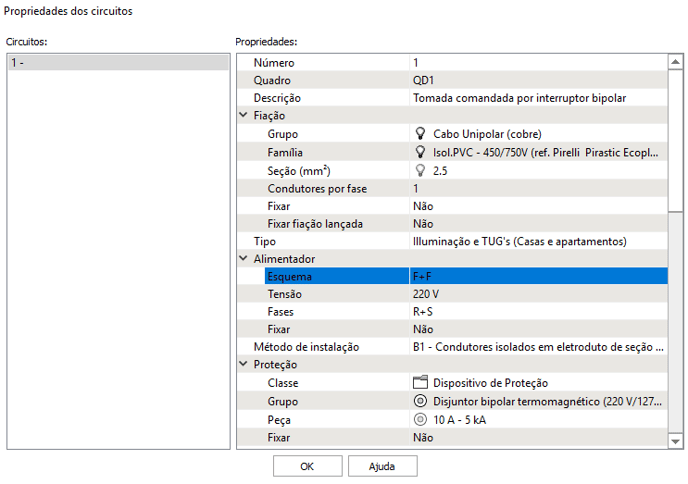
Task: Click the lightbulb icon next to Isol.PVC family
Action: tap(420, 152)
